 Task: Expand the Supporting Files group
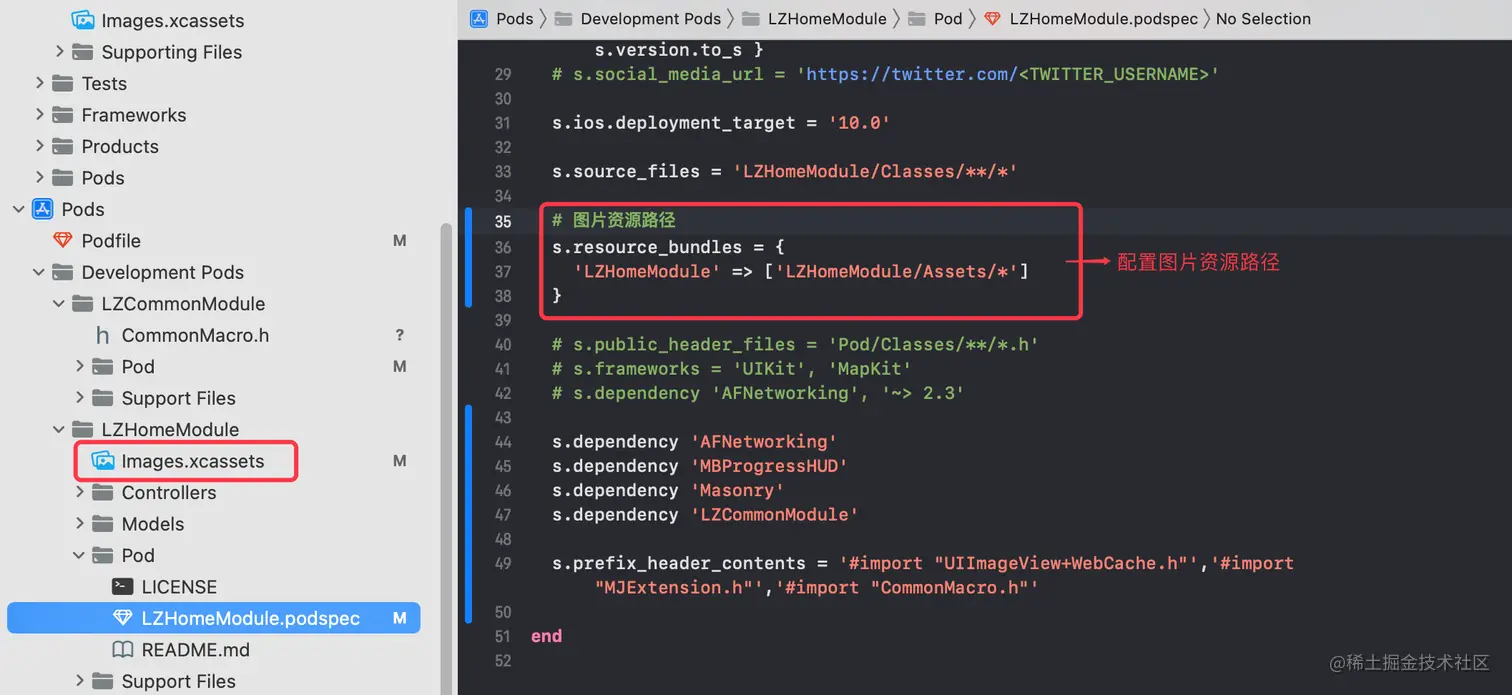tap(60, 51)
